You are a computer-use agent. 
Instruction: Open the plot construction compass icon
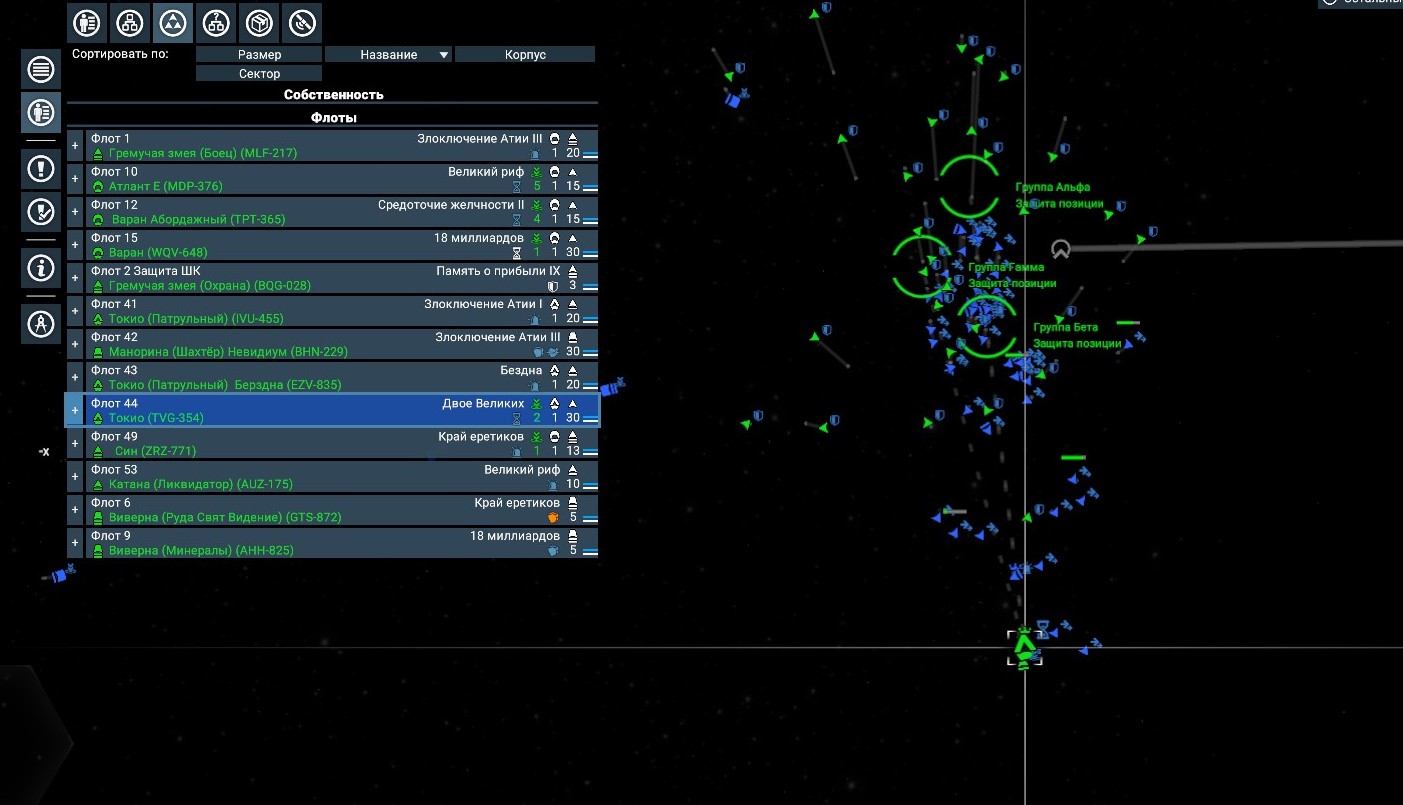(x=40, y=323)
